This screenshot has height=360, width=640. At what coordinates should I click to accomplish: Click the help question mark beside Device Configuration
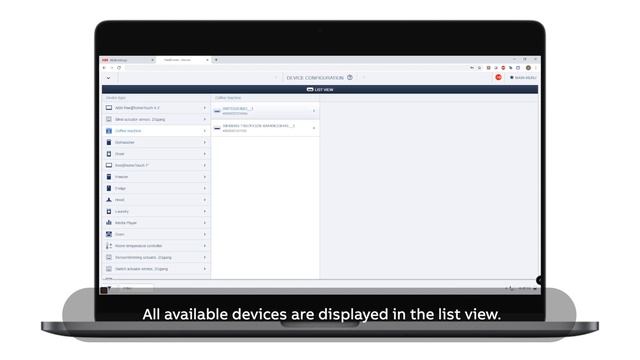click(350, 78)
